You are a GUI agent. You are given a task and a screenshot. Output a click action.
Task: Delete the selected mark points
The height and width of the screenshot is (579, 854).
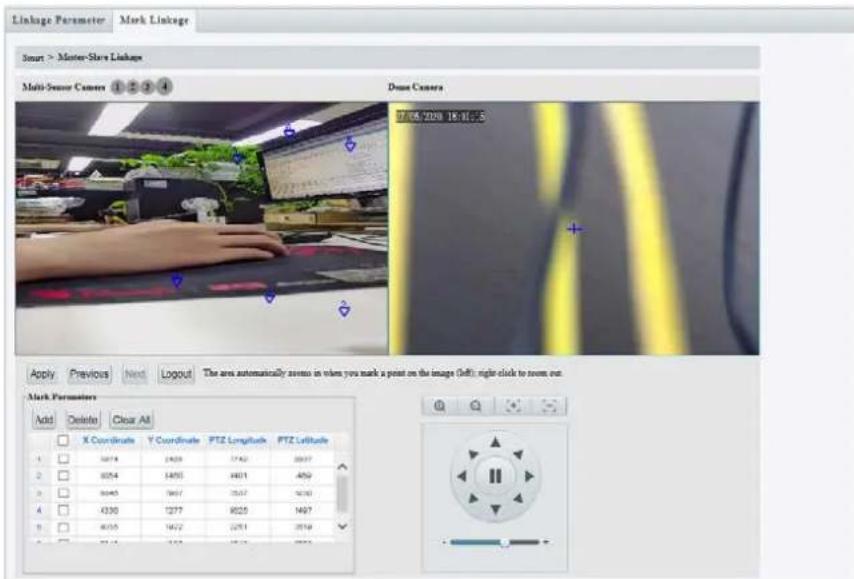click(83, 420)
